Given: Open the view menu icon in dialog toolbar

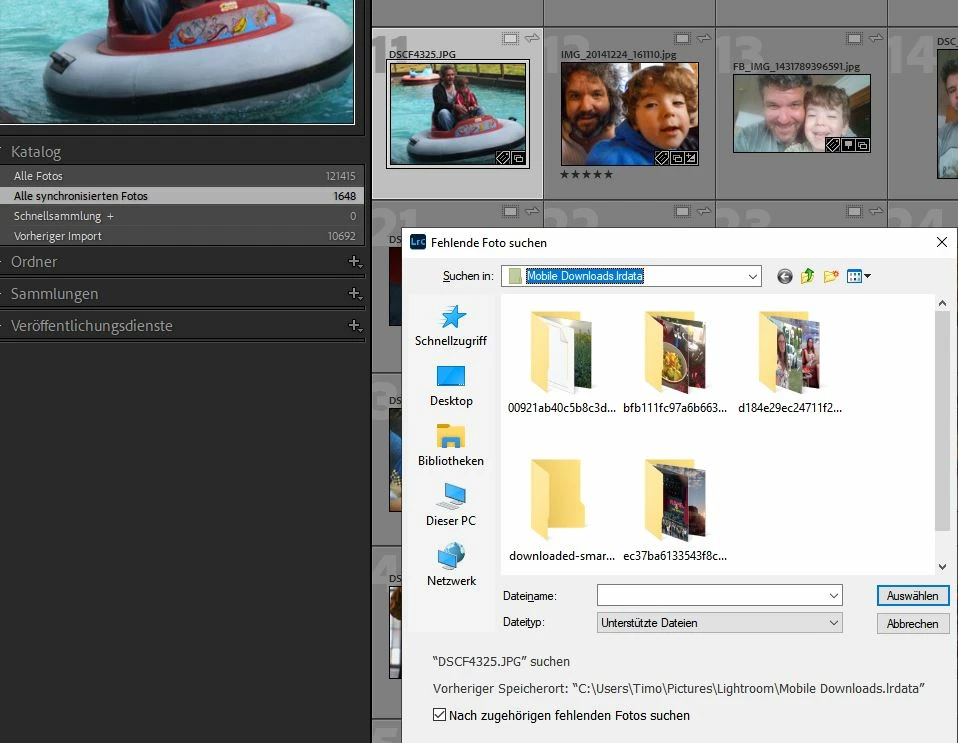Looking at the screenshot, I should click(x=858, y=276).
